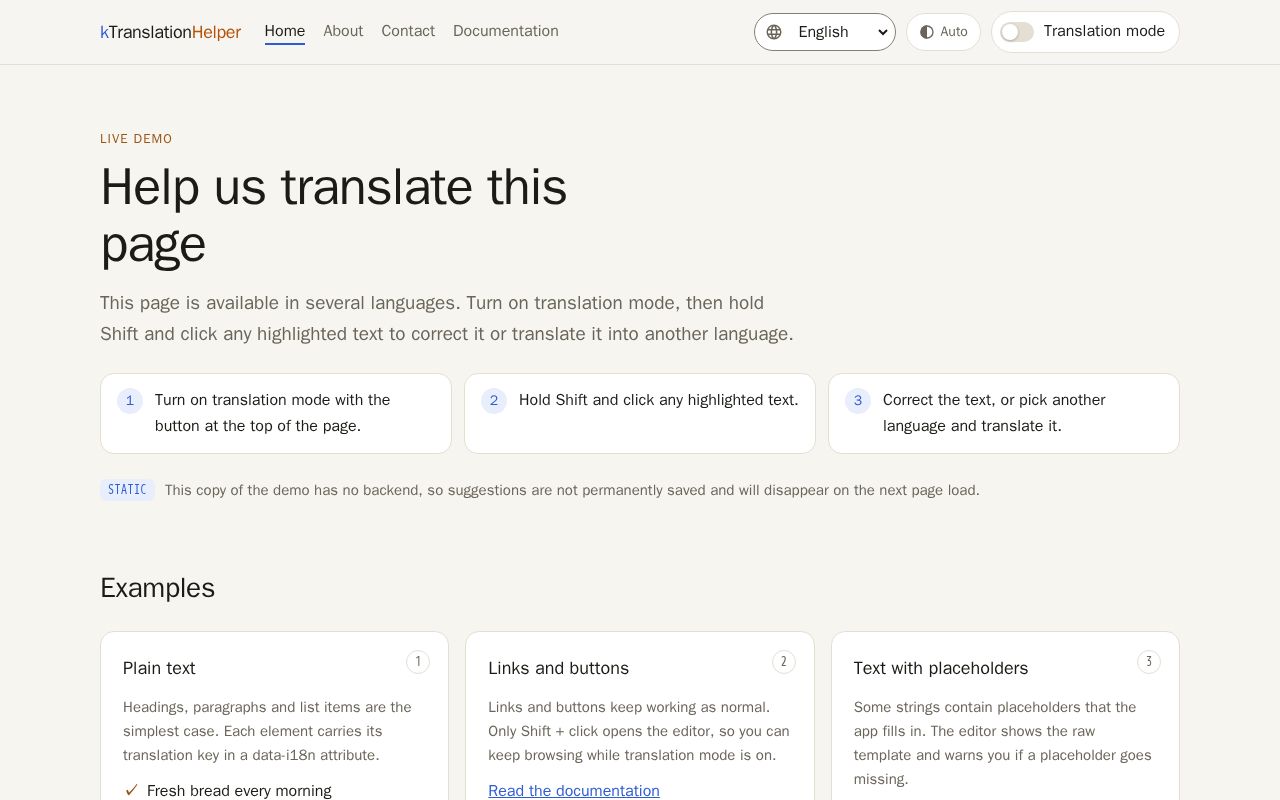Click the "Correct the text" step text
The height and width of the screenshot is (800, 1280).
pos(994,413)
